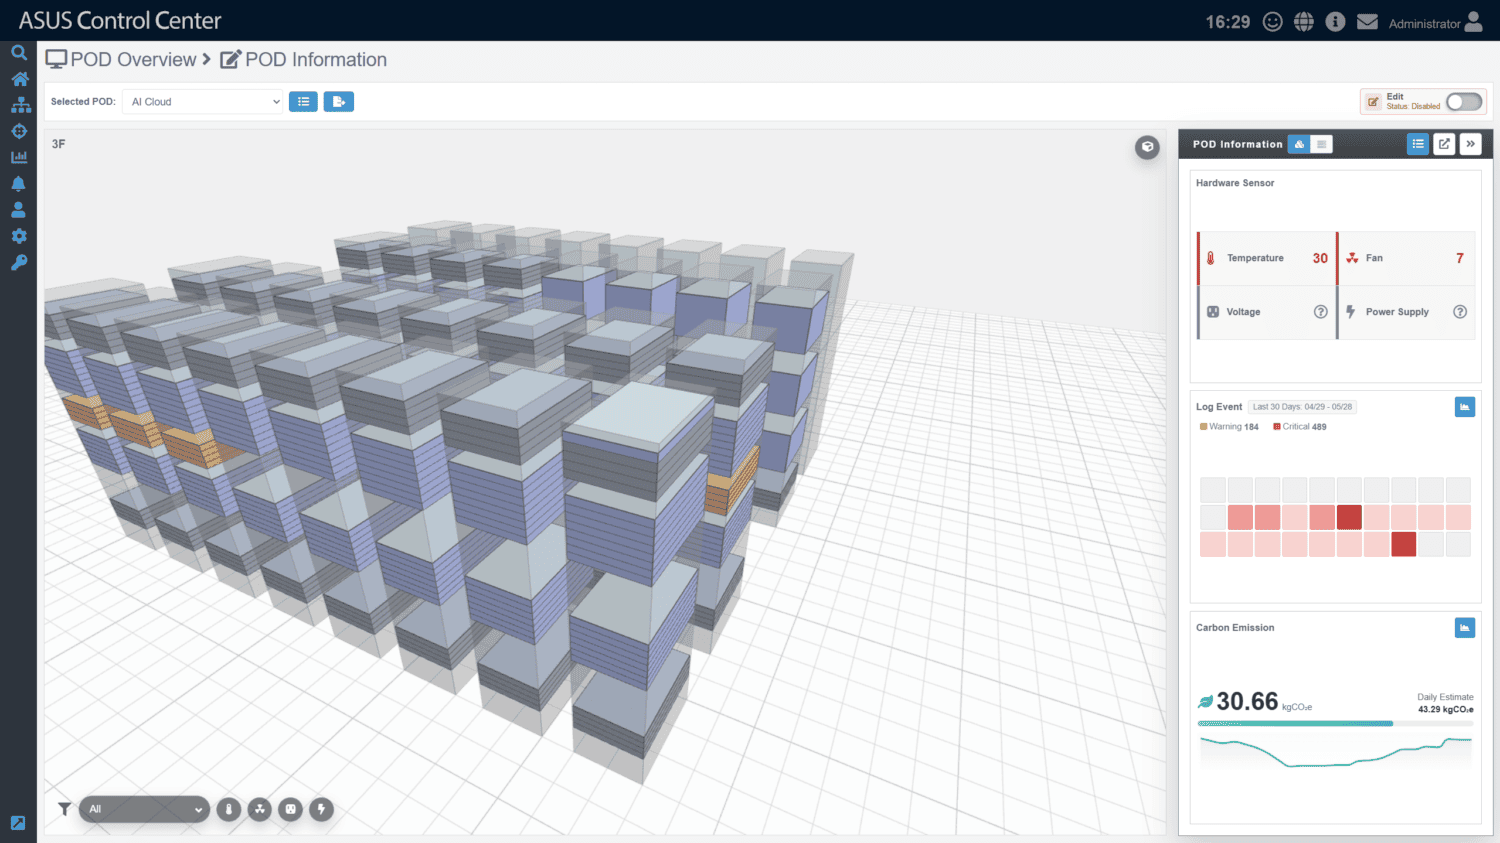The height and width of the screenshot is (843, 1500).
Task: Open the Administrator user menu
Action: [x=1435, y=23]
